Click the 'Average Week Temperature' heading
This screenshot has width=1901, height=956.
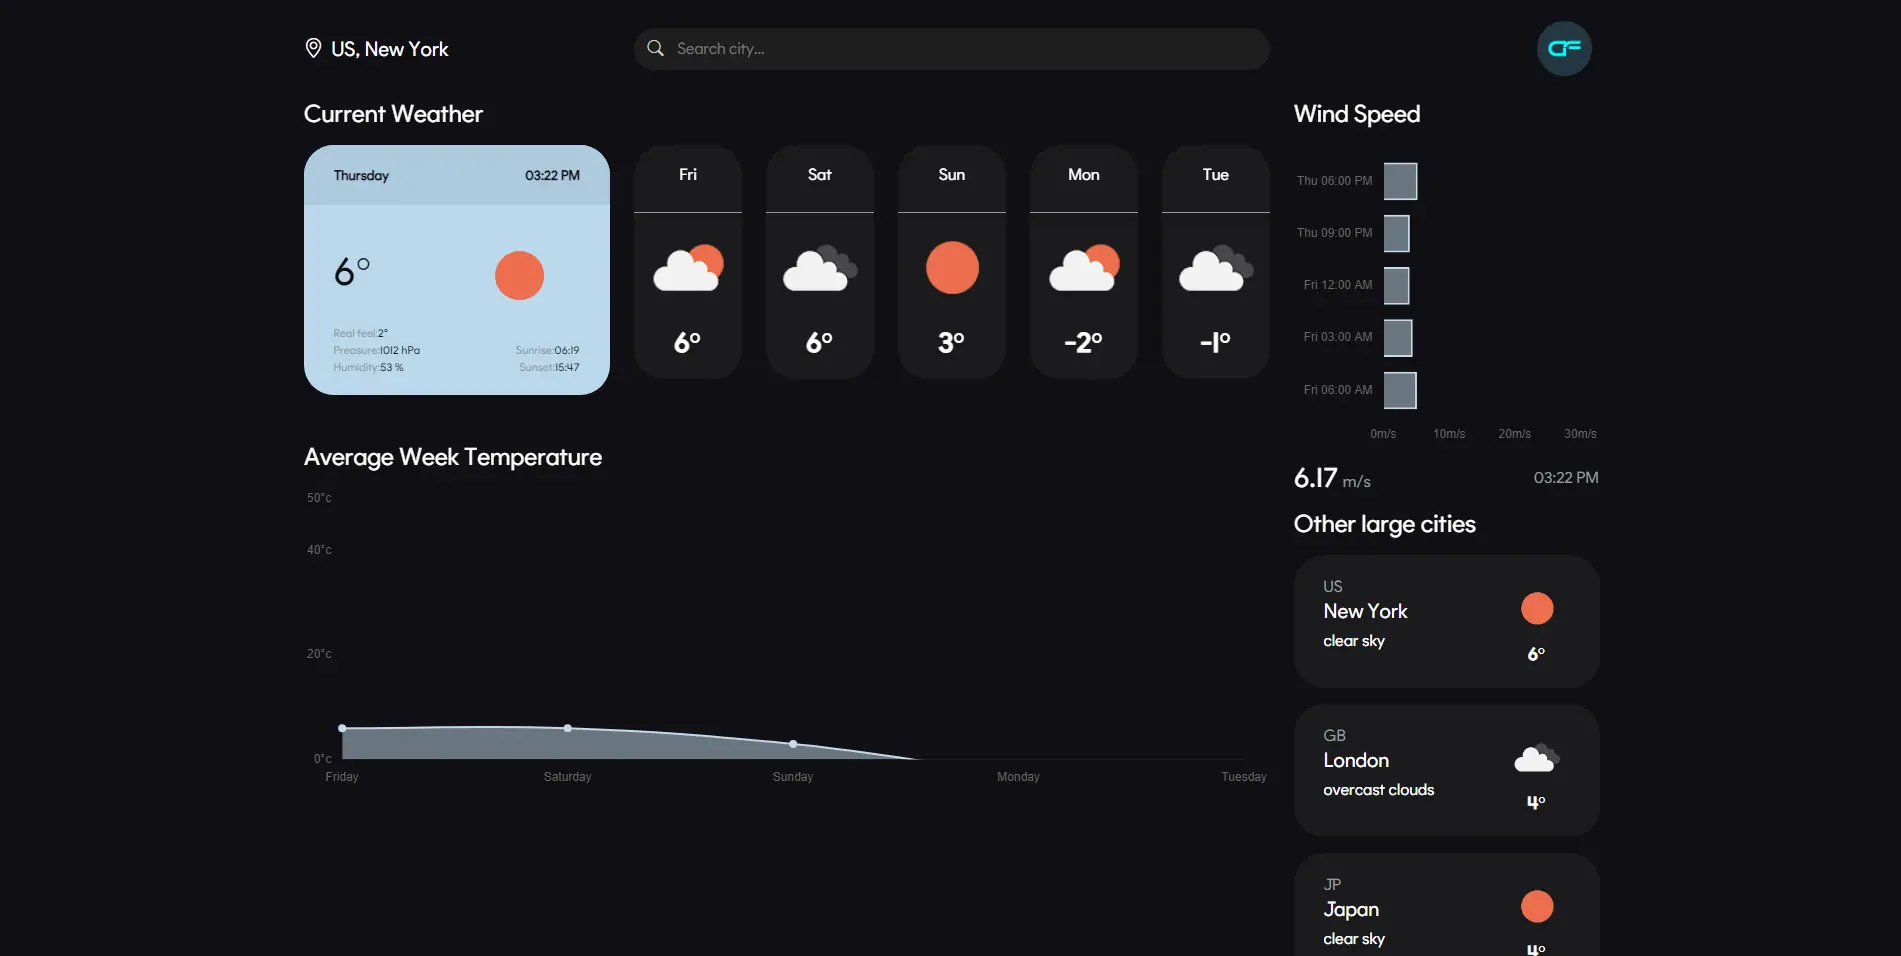(x=453, y=457)
